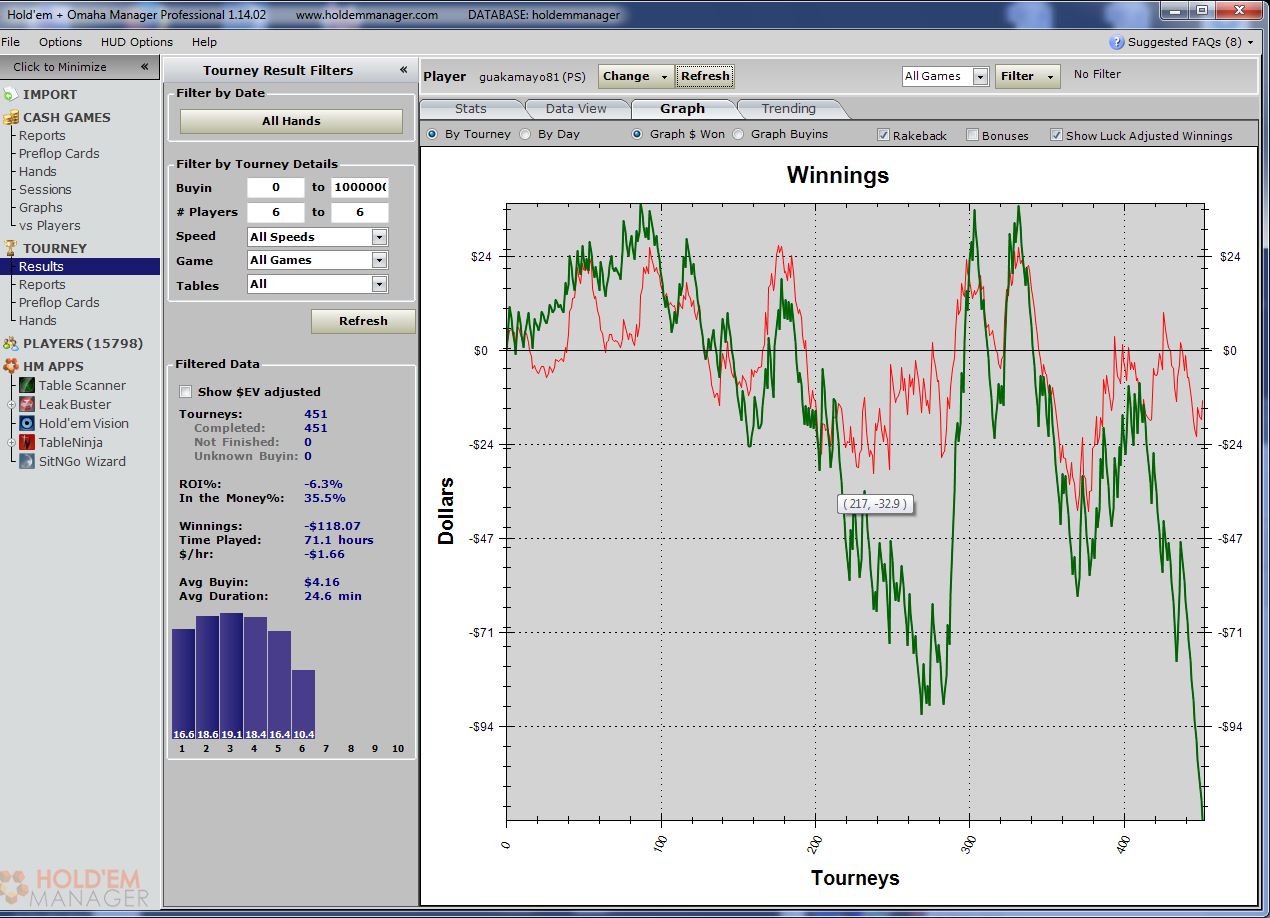Image resolution: width=1270 pixels, height=918 pixels.
Task: Click the CASH GAMES section icon
Action: pyautogui.click(x=11, y=117)
